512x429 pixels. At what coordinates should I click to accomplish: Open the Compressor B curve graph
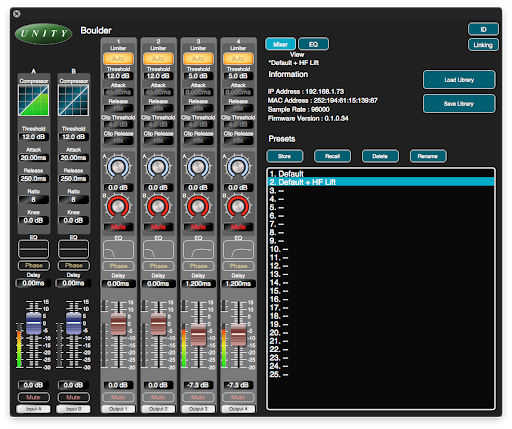74,100
